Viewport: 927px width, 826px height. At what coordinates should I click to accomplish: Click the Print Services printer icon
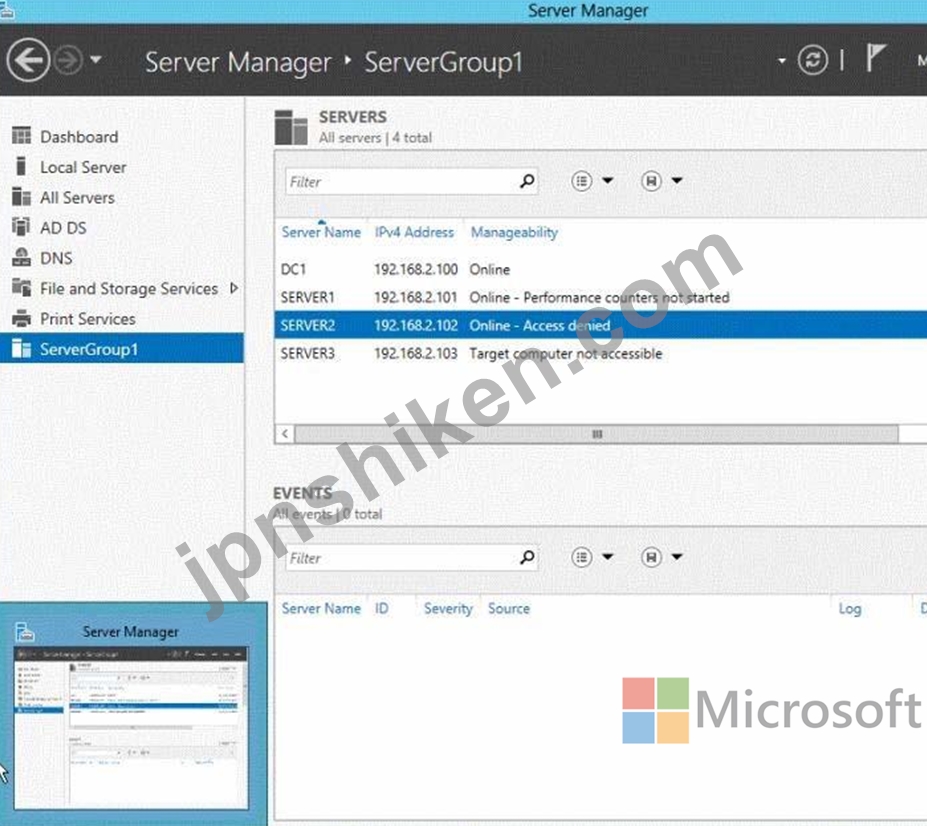(x=21, y=318)
